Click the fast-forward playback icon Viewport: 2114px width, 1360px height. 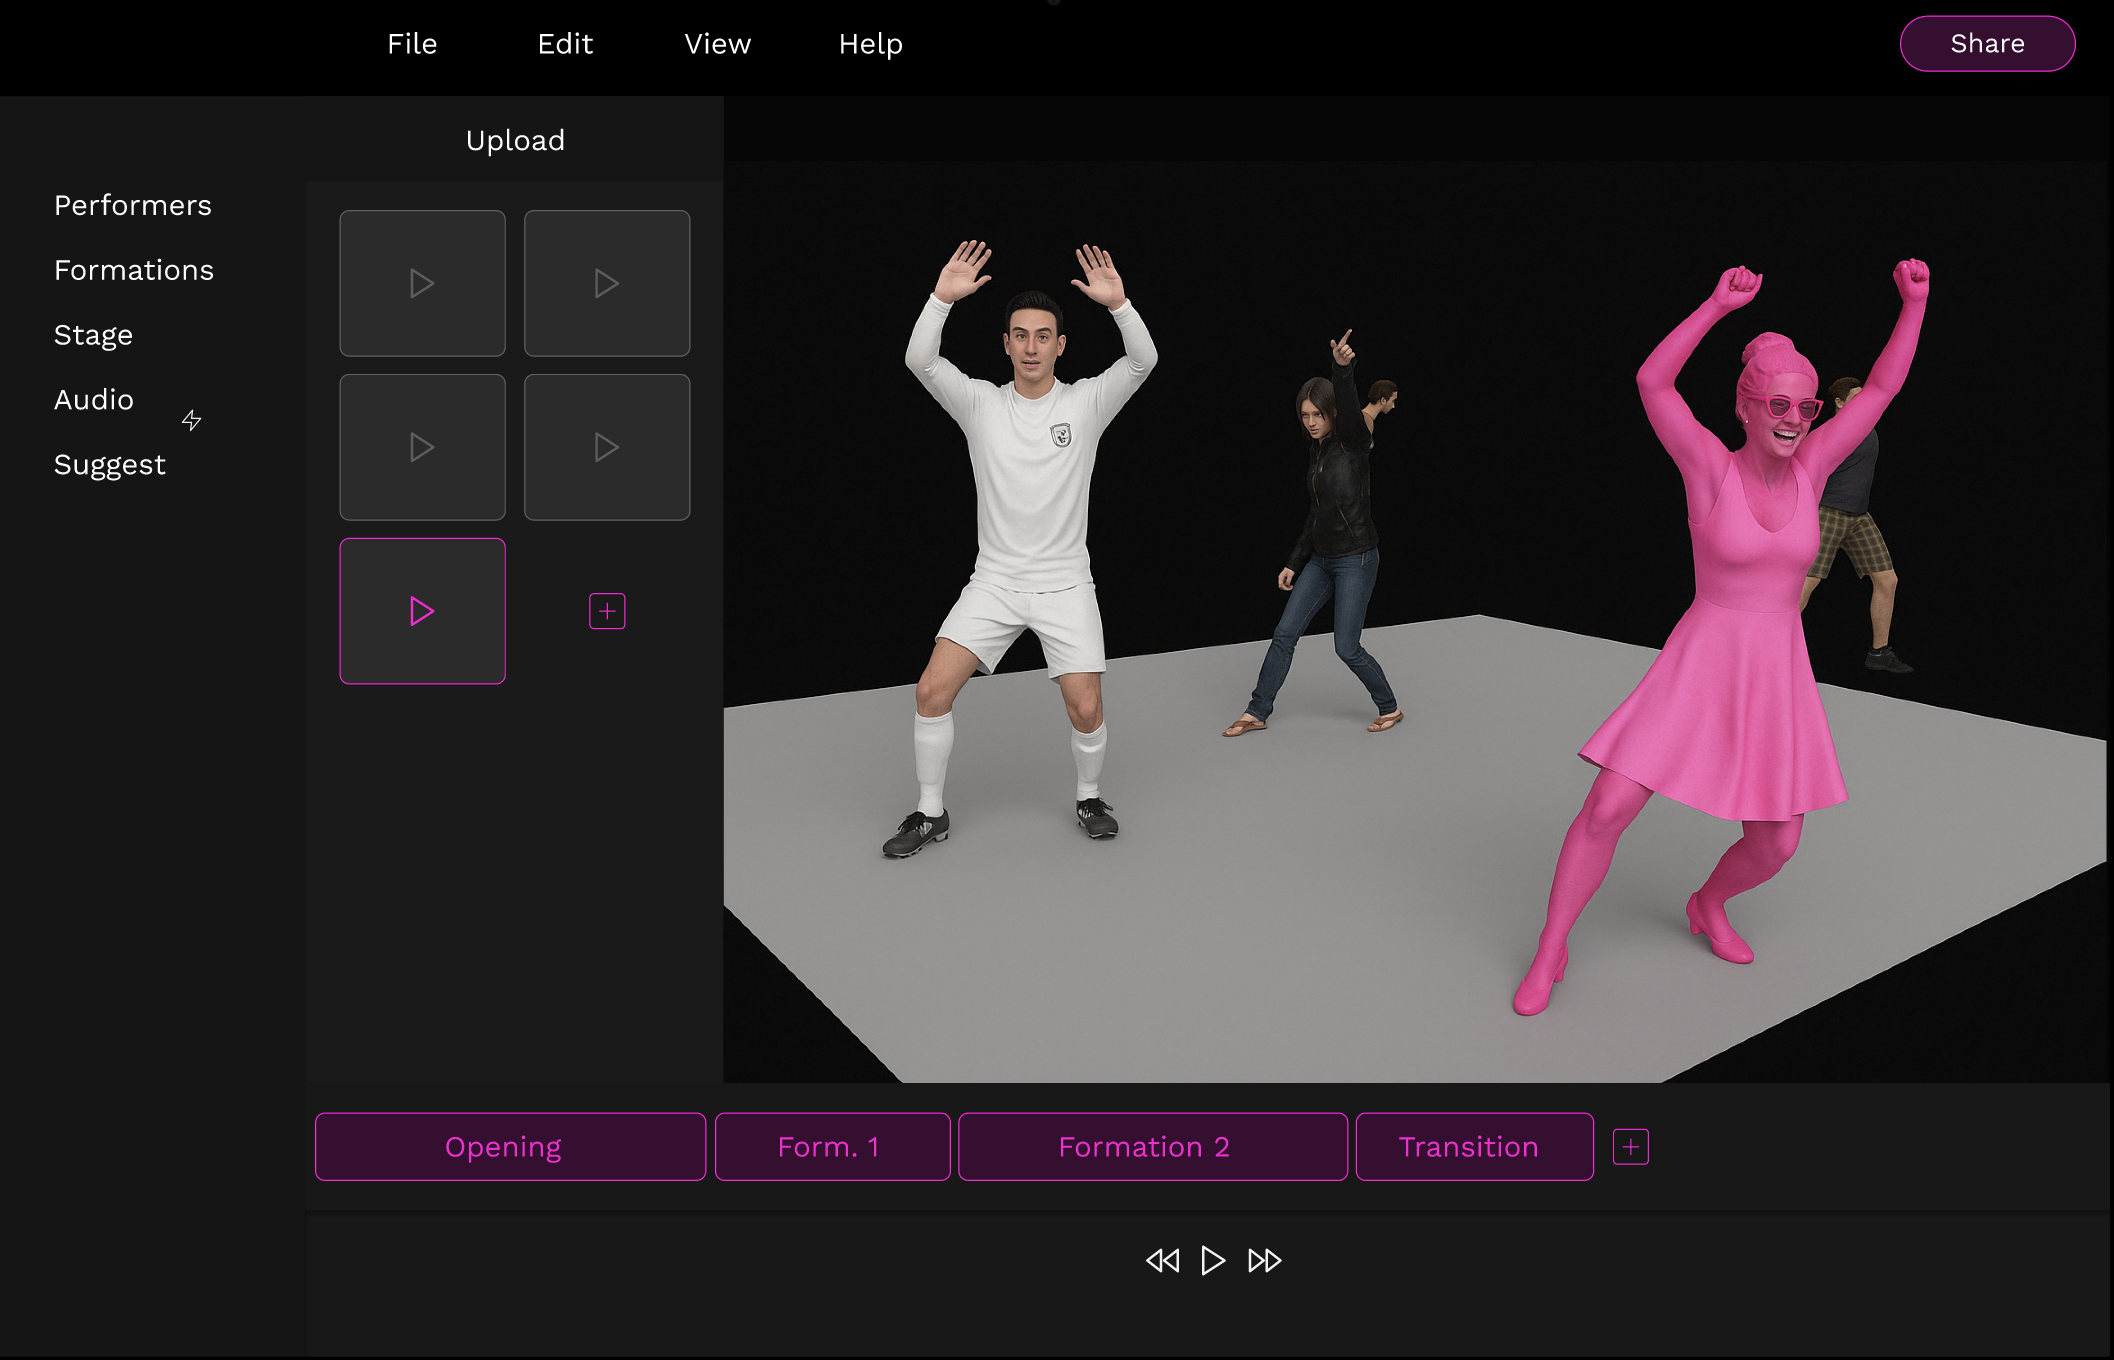1265,1260
